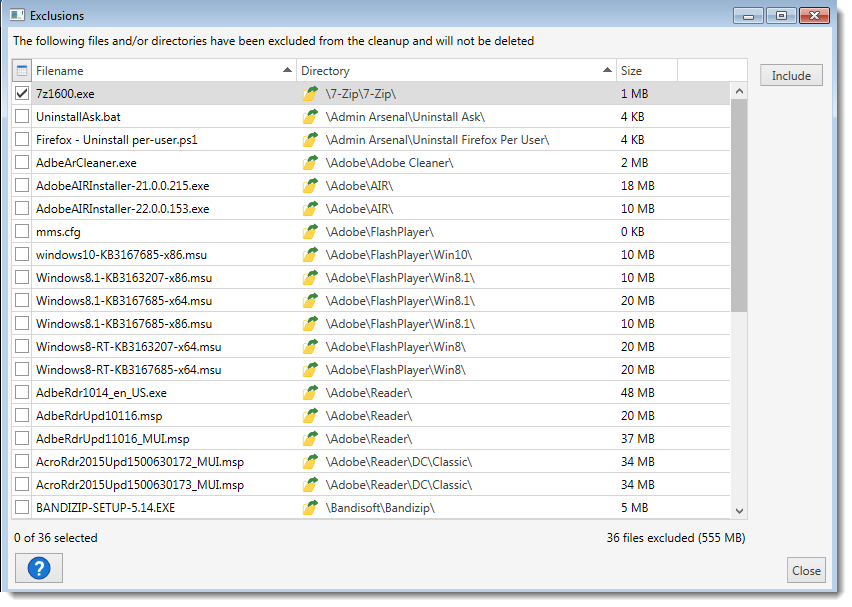The width and height of the screenshot is (852, 607).
Task: Click the select-all icon in header corner
Action: 22,71
